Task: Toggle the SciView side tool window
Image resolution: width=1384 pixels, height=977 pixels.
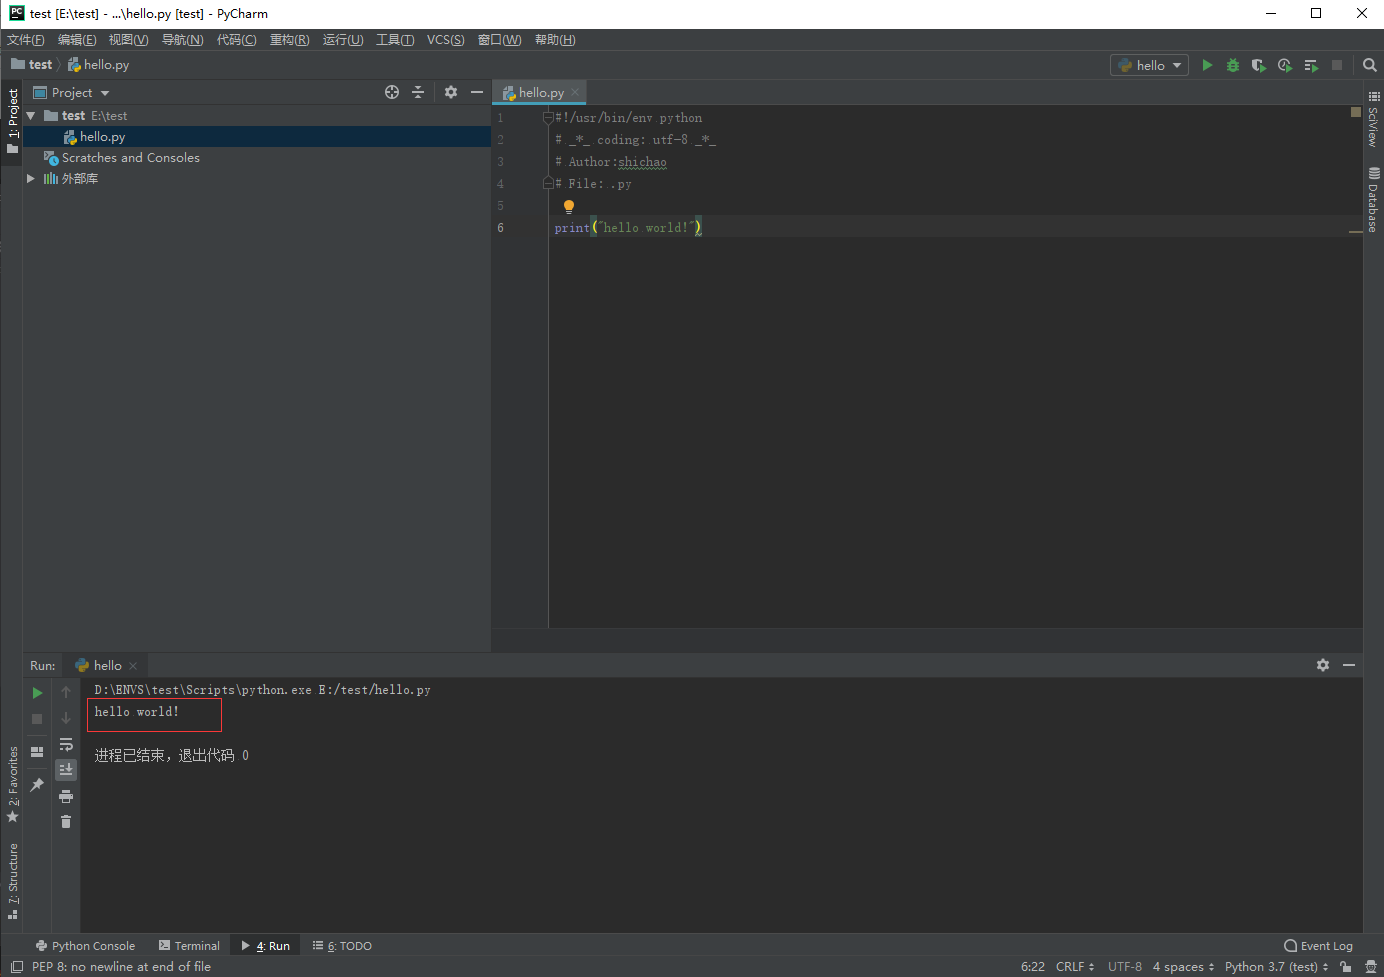Action: 1374,120
